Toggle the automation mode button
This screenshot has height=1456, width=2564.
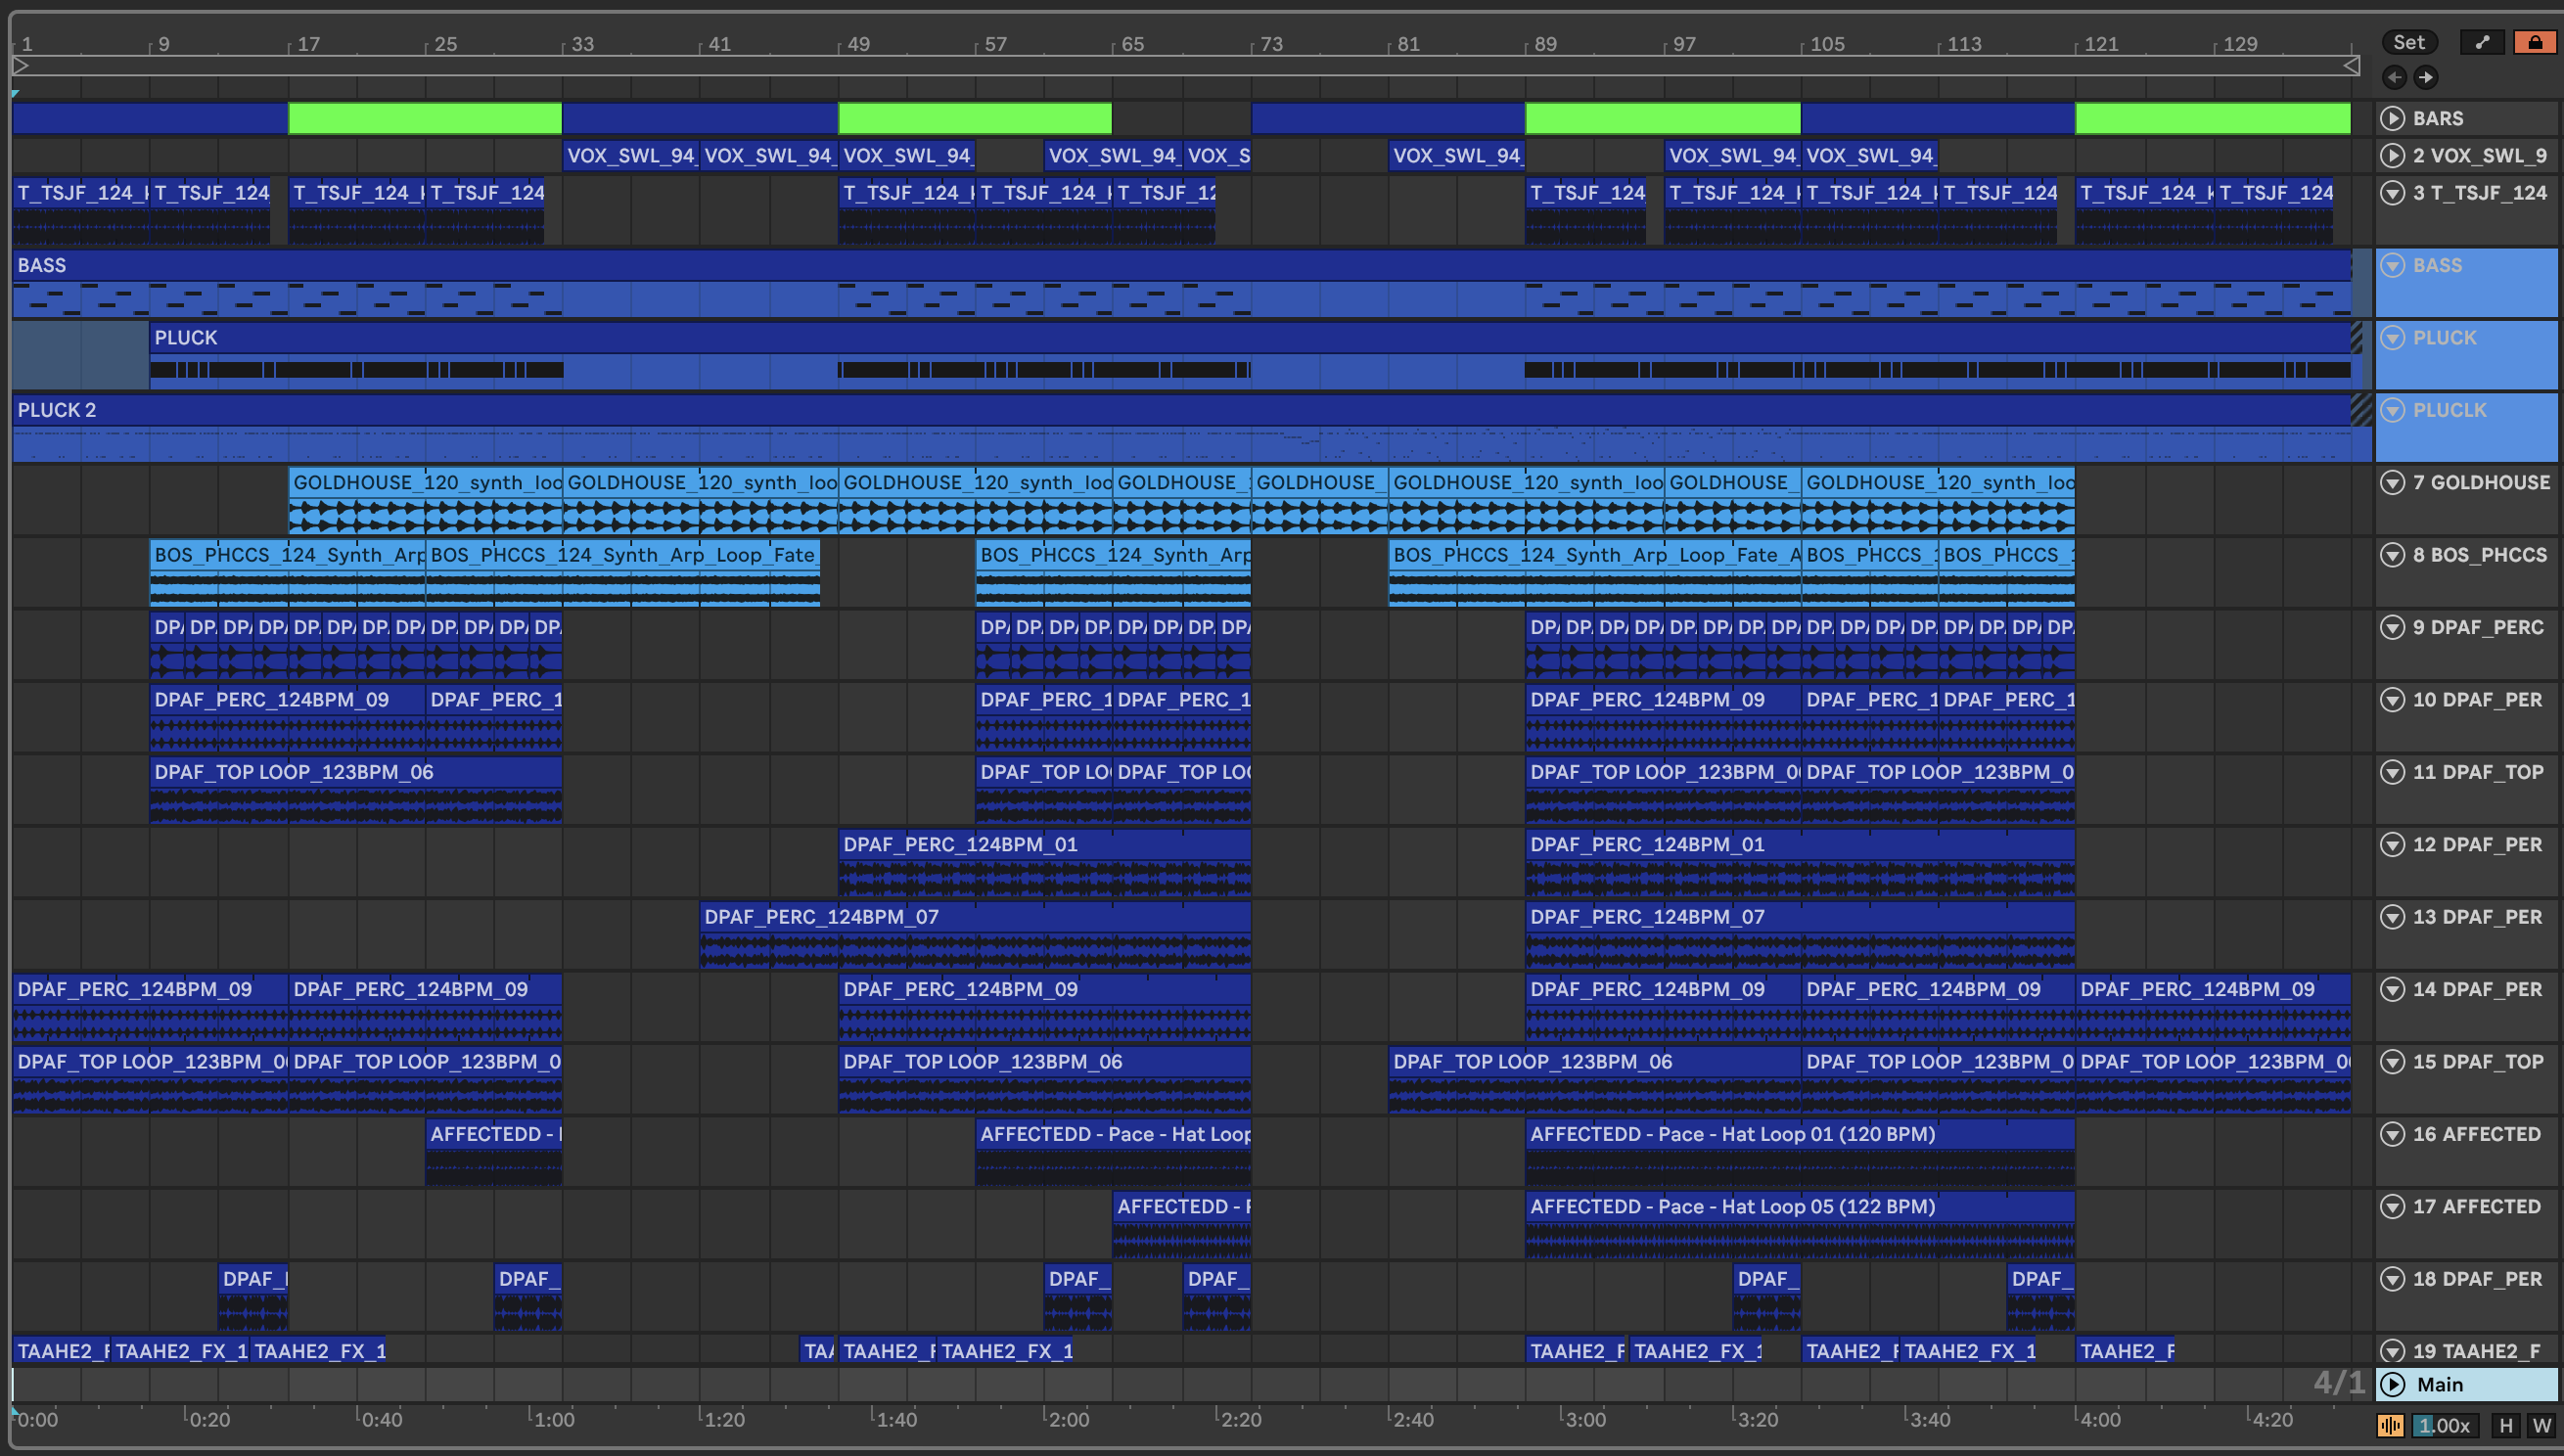[x=2482, y=42]
